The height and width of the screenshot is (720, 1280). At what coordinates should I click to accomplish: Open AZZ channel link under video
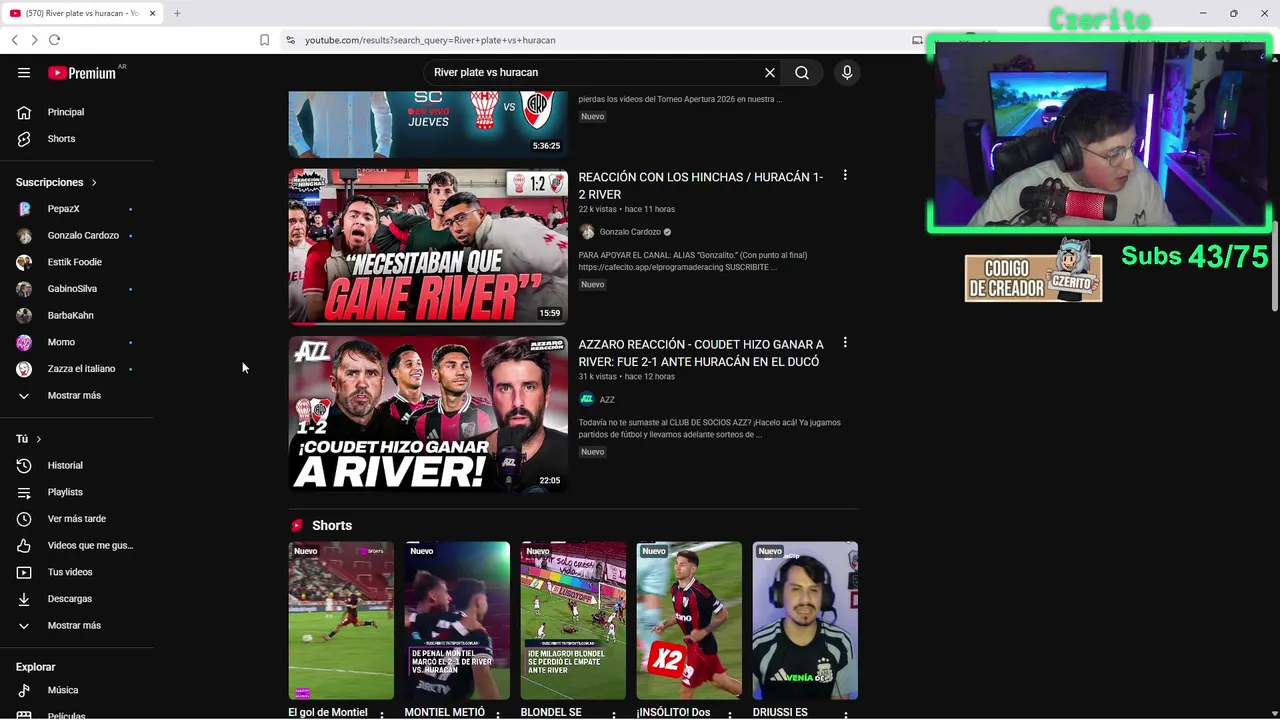[x=607, y=399]
